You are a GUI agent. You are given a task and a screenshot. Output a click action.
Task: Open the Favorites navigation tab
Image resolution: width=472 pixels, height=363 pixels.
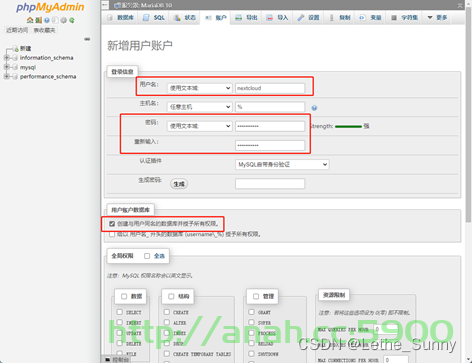click(44, 30)
